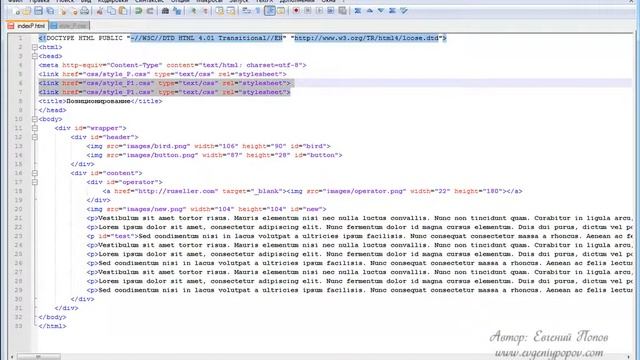This screenshot has width=640, height=360.
Task: Click the blue up-arrow toolbar icon
Action: point(369,11)
